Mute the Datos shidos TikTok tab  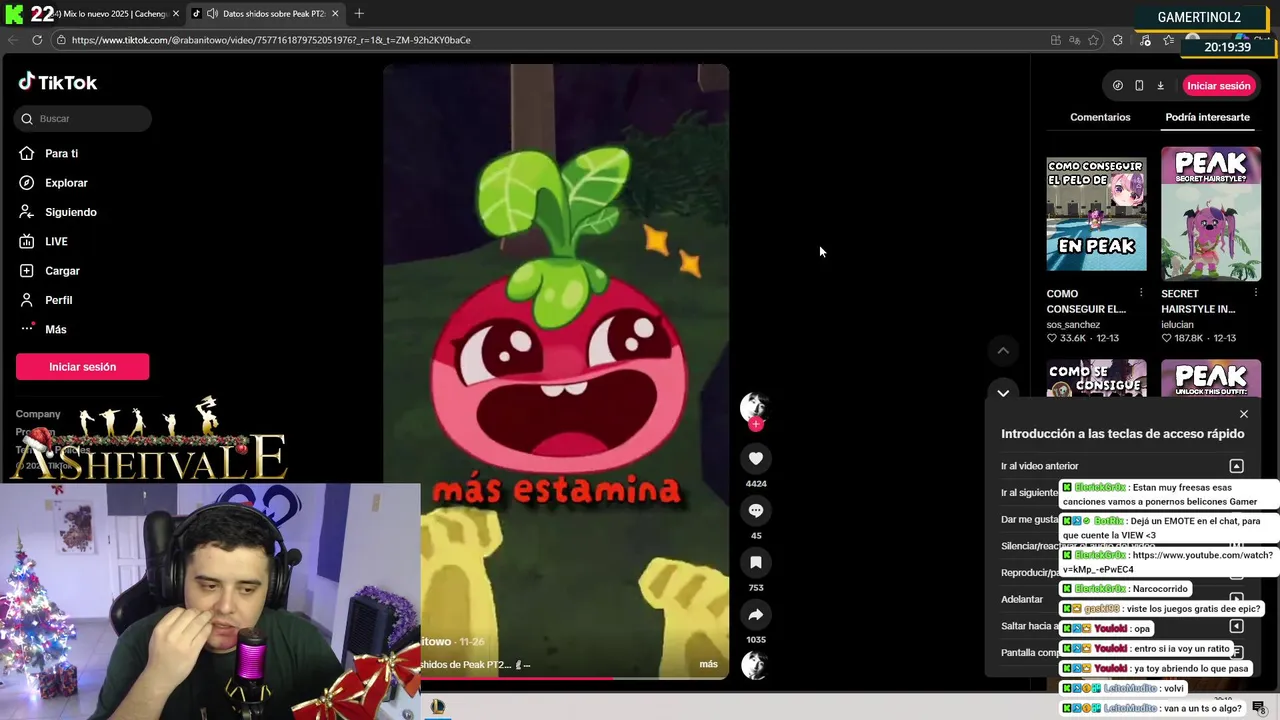point(212,14)
